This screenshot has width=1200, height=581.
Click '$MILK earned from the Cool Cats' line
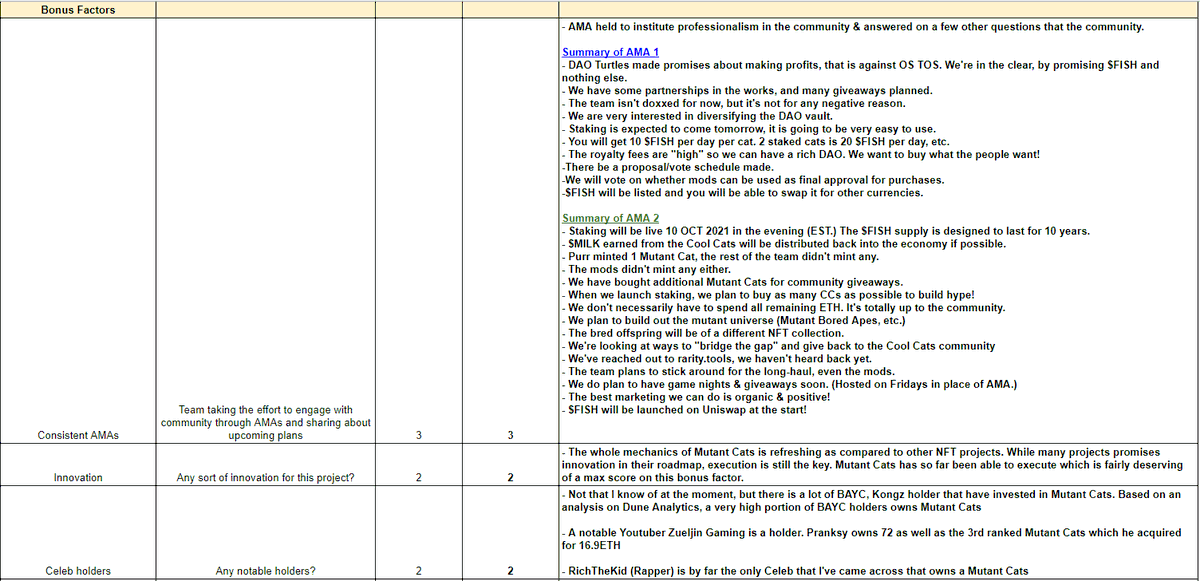coord(784,244)
